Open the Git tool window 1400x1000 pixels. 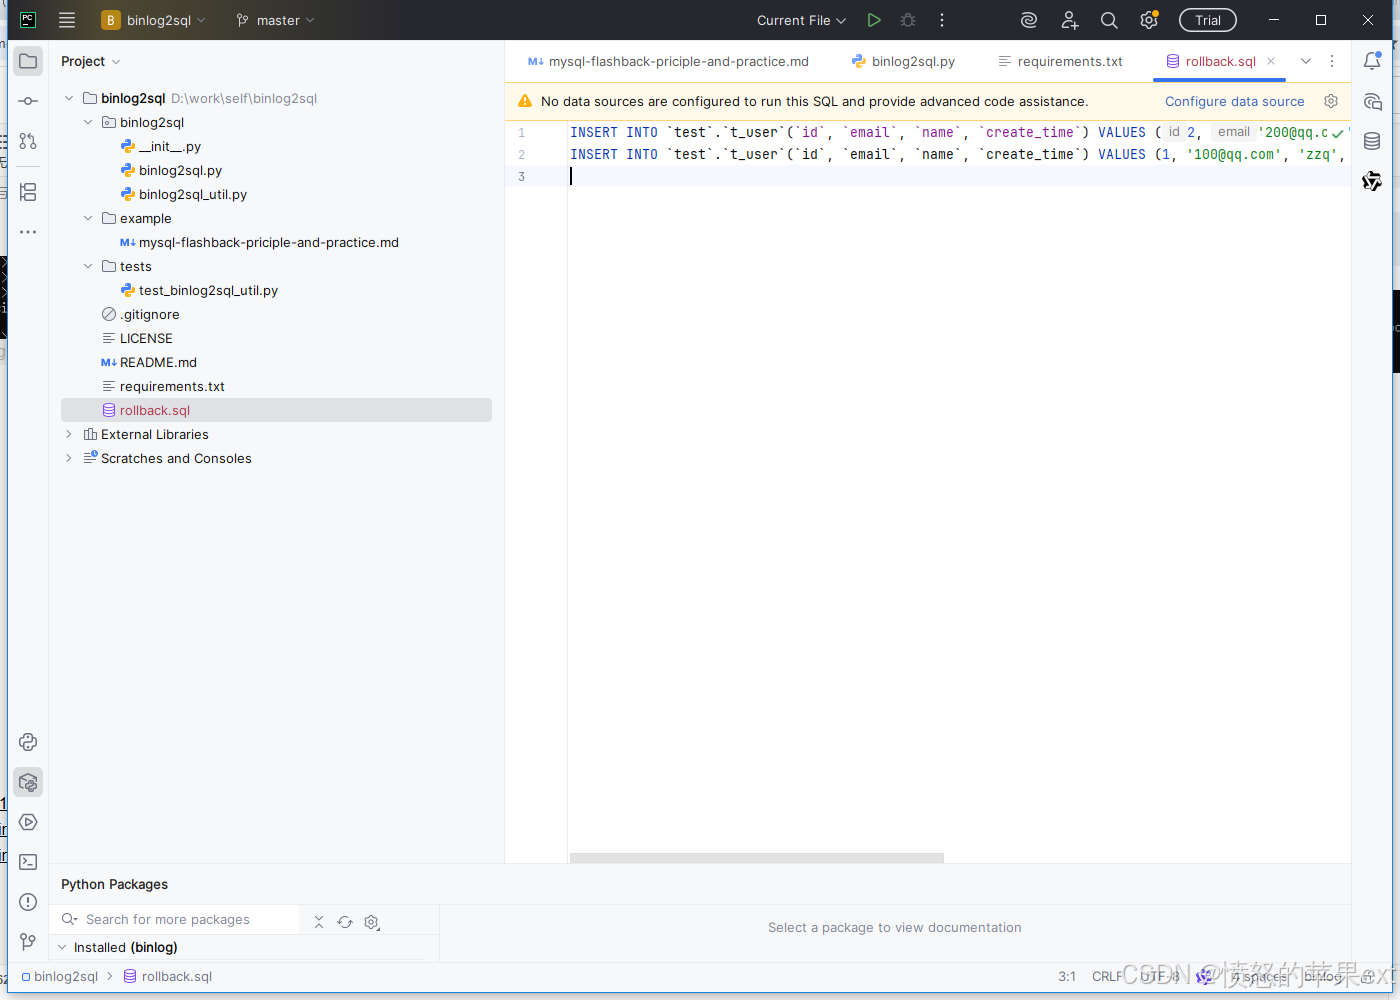28,942
